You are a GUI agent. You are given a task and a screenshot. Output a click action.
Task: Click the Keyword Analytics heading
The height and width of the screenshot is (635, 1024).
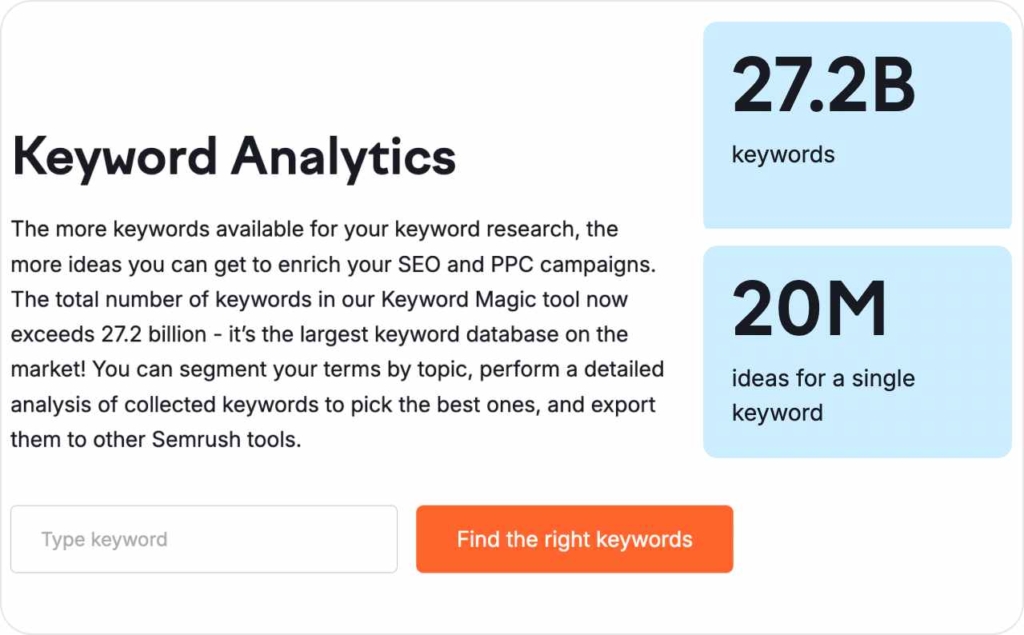[232, 157]
